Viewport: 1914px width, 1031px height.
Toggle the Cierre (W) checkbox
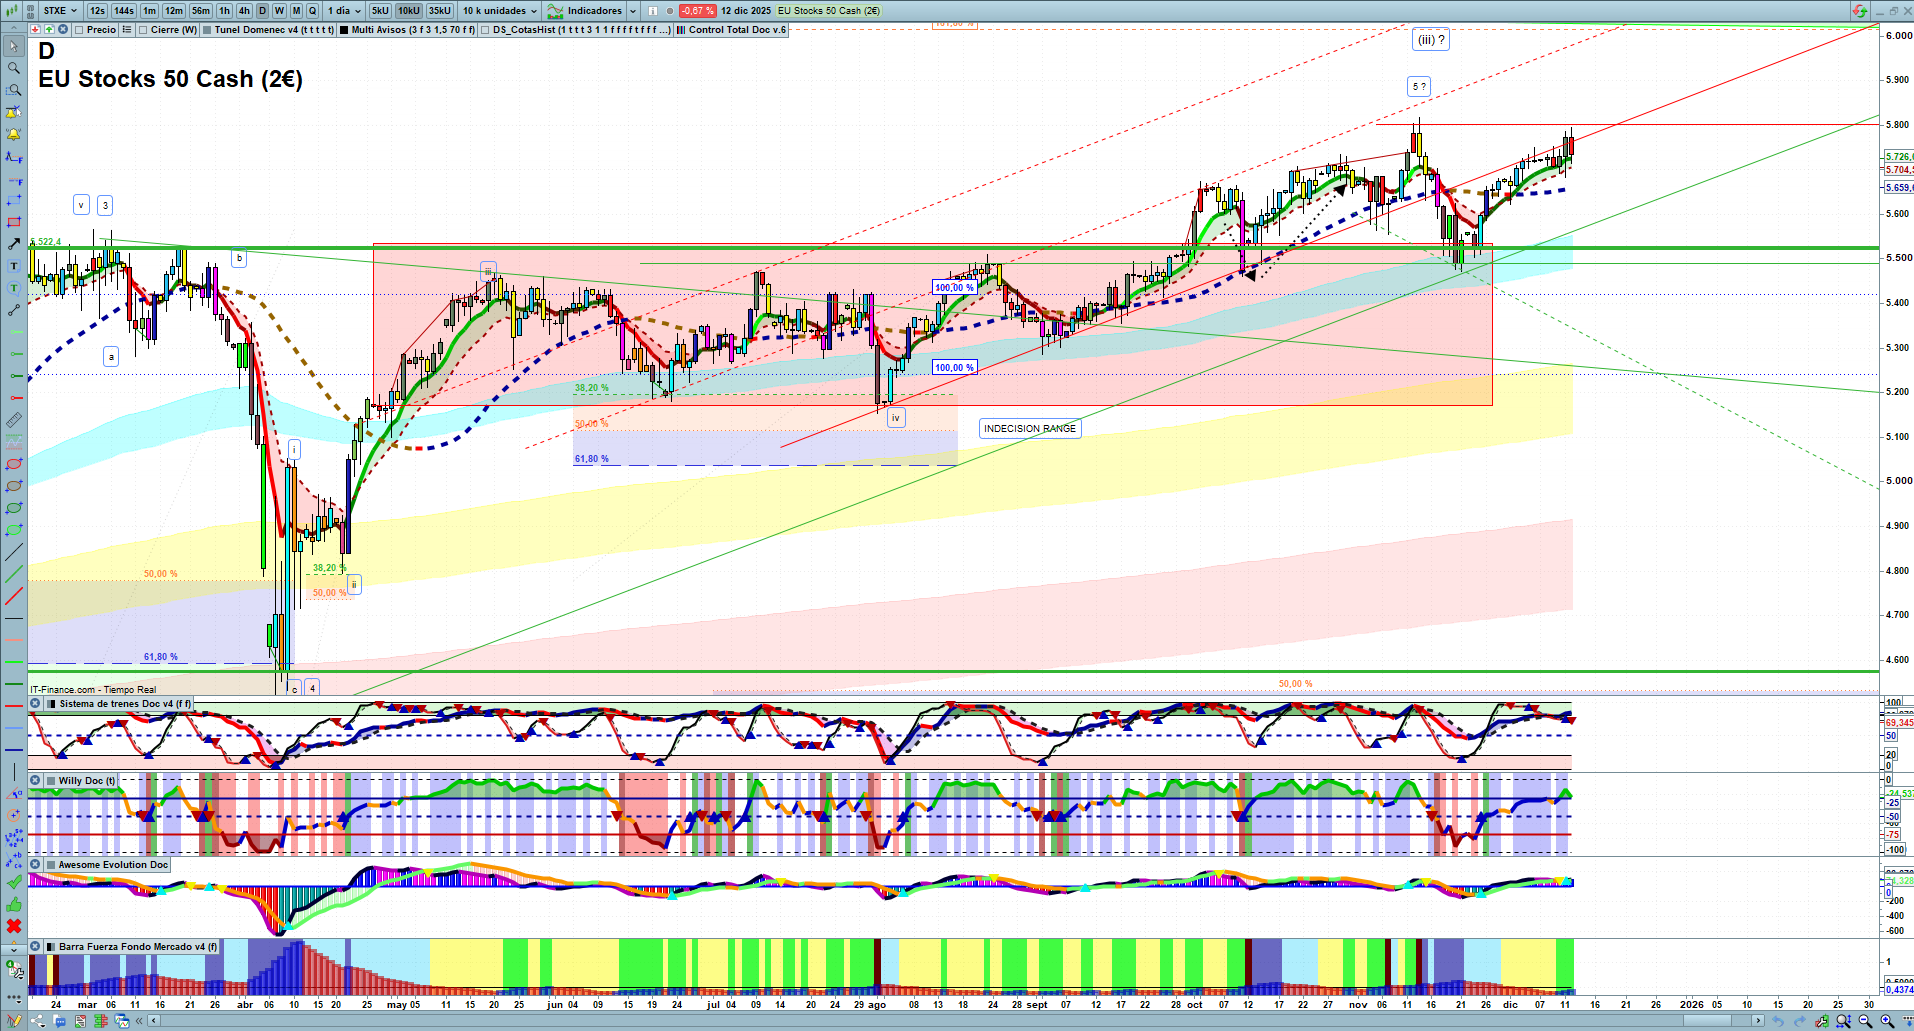point(144,30)
